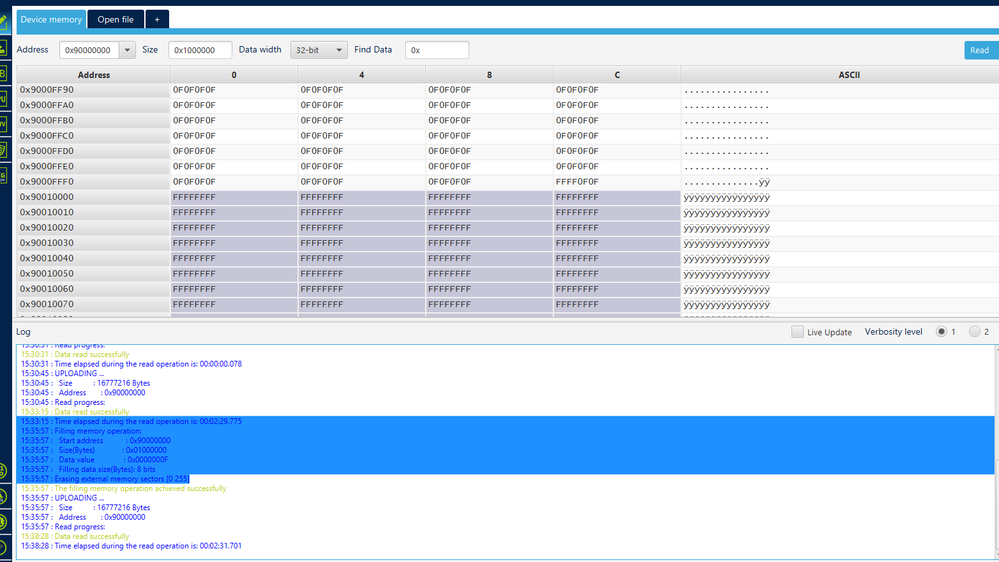
Task: Switch to the Open file tab
Action: [x=115, y=20]
